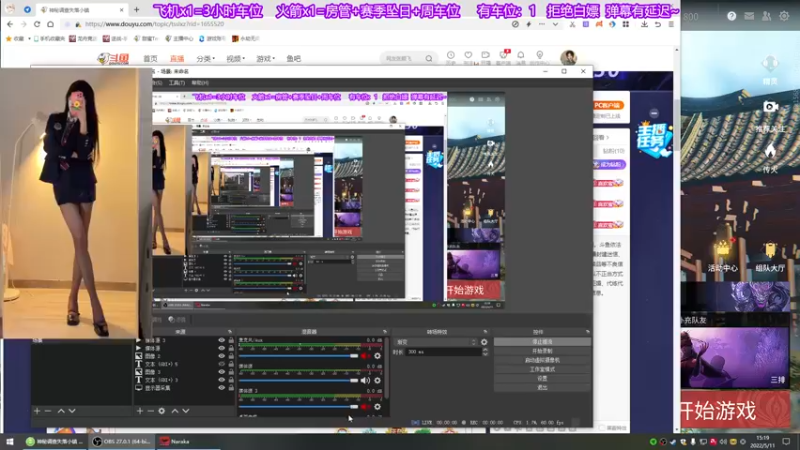Mute the 媒体源 mixer channel speaker
The height and width of the screenshot is (450, 800).
point(365,380)
